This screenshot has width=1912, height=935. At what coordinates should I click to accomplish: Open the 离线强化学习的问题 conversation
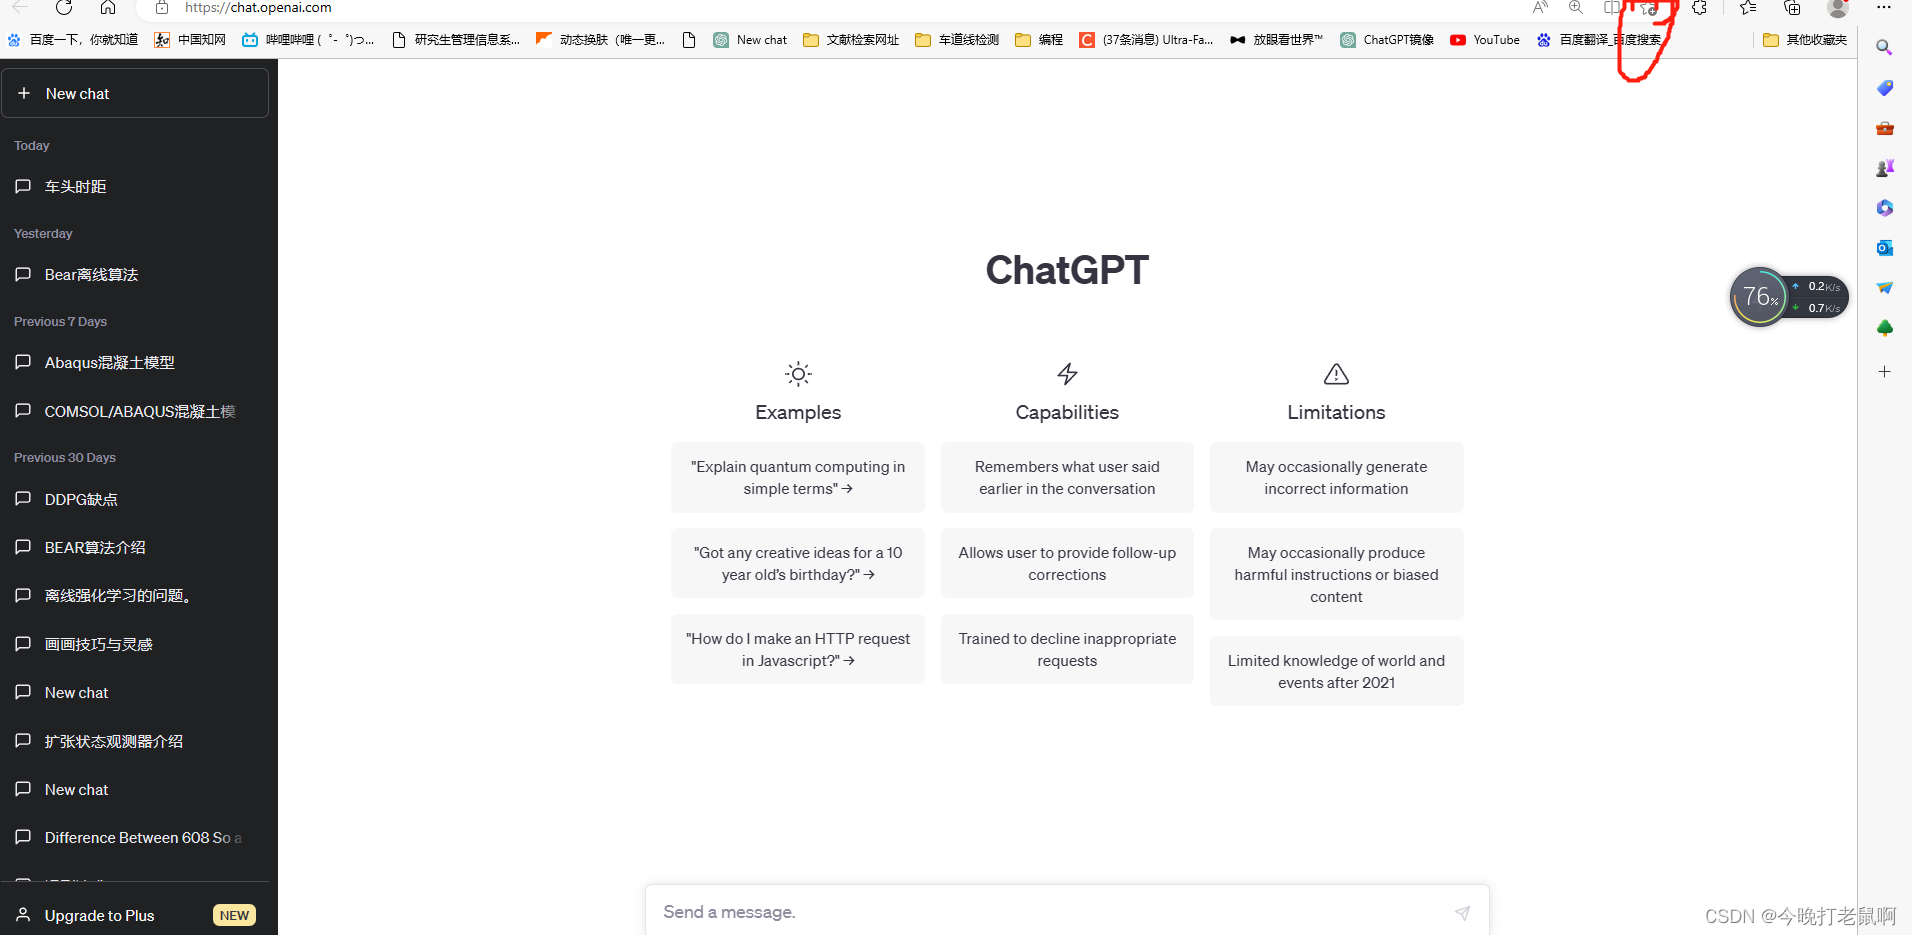coord(135,595)
